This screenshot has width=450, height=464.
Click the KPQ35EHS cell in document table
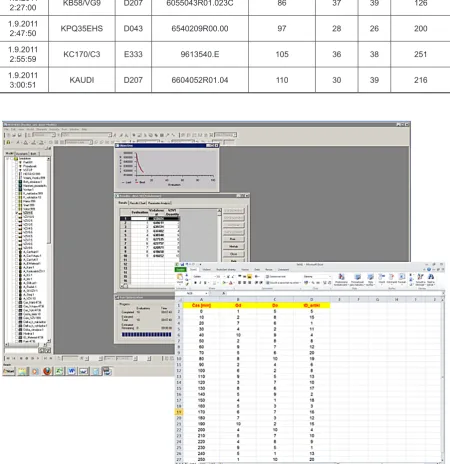[82, 28]
